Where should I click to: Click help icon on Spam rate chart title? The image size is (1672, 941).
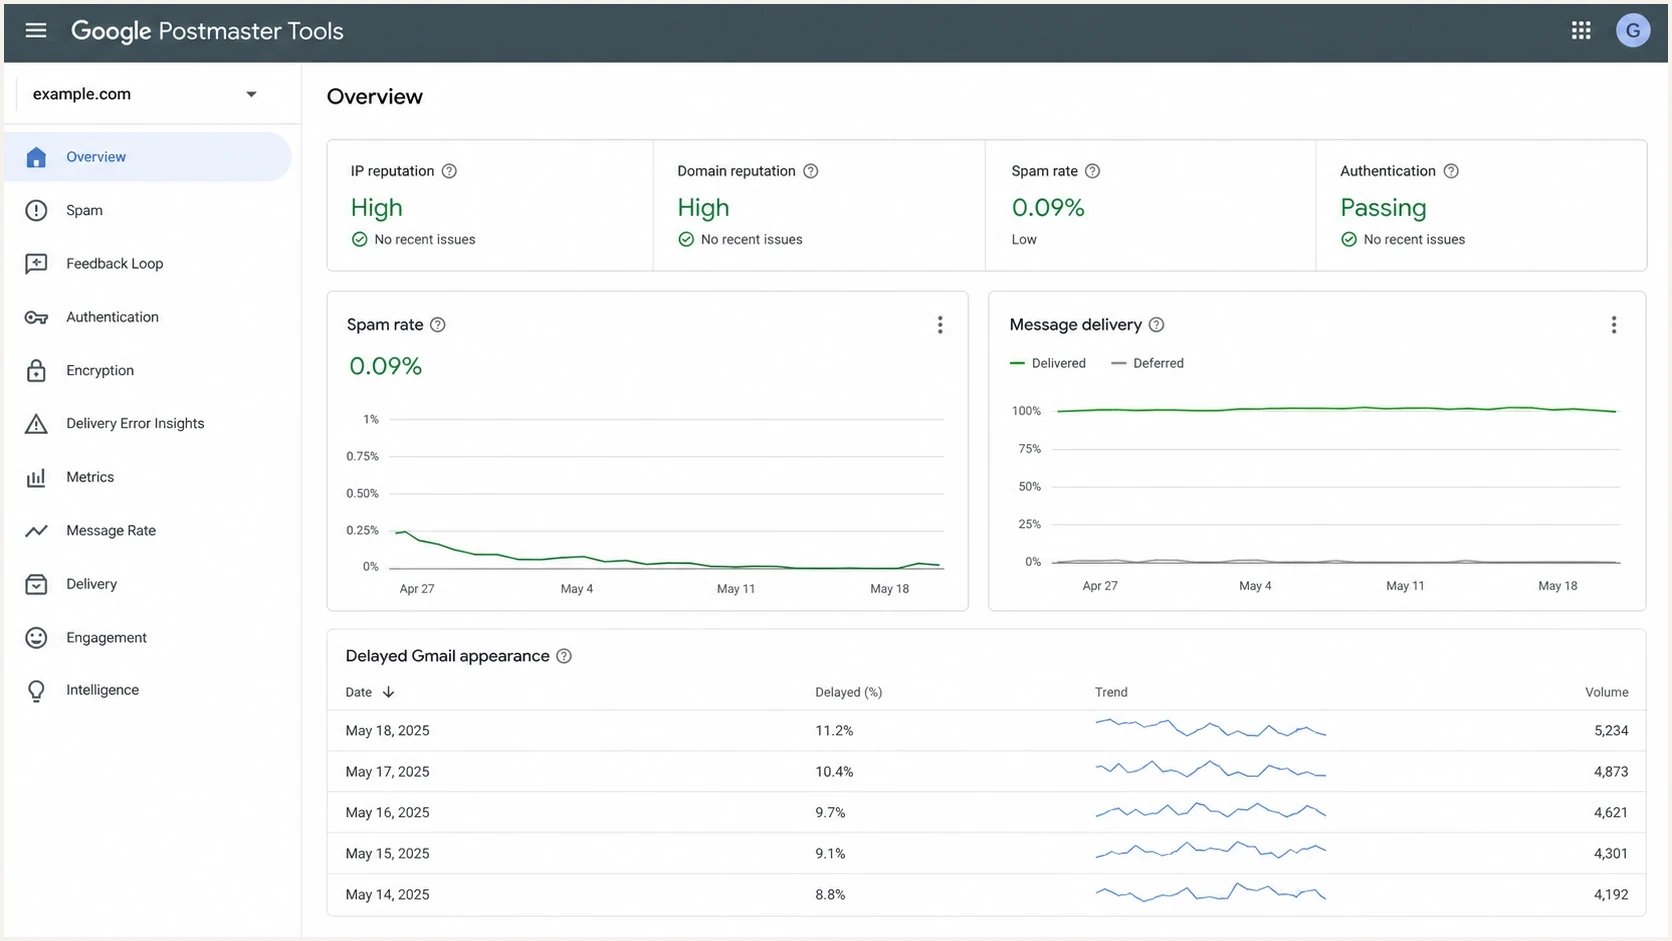point(437,325)
